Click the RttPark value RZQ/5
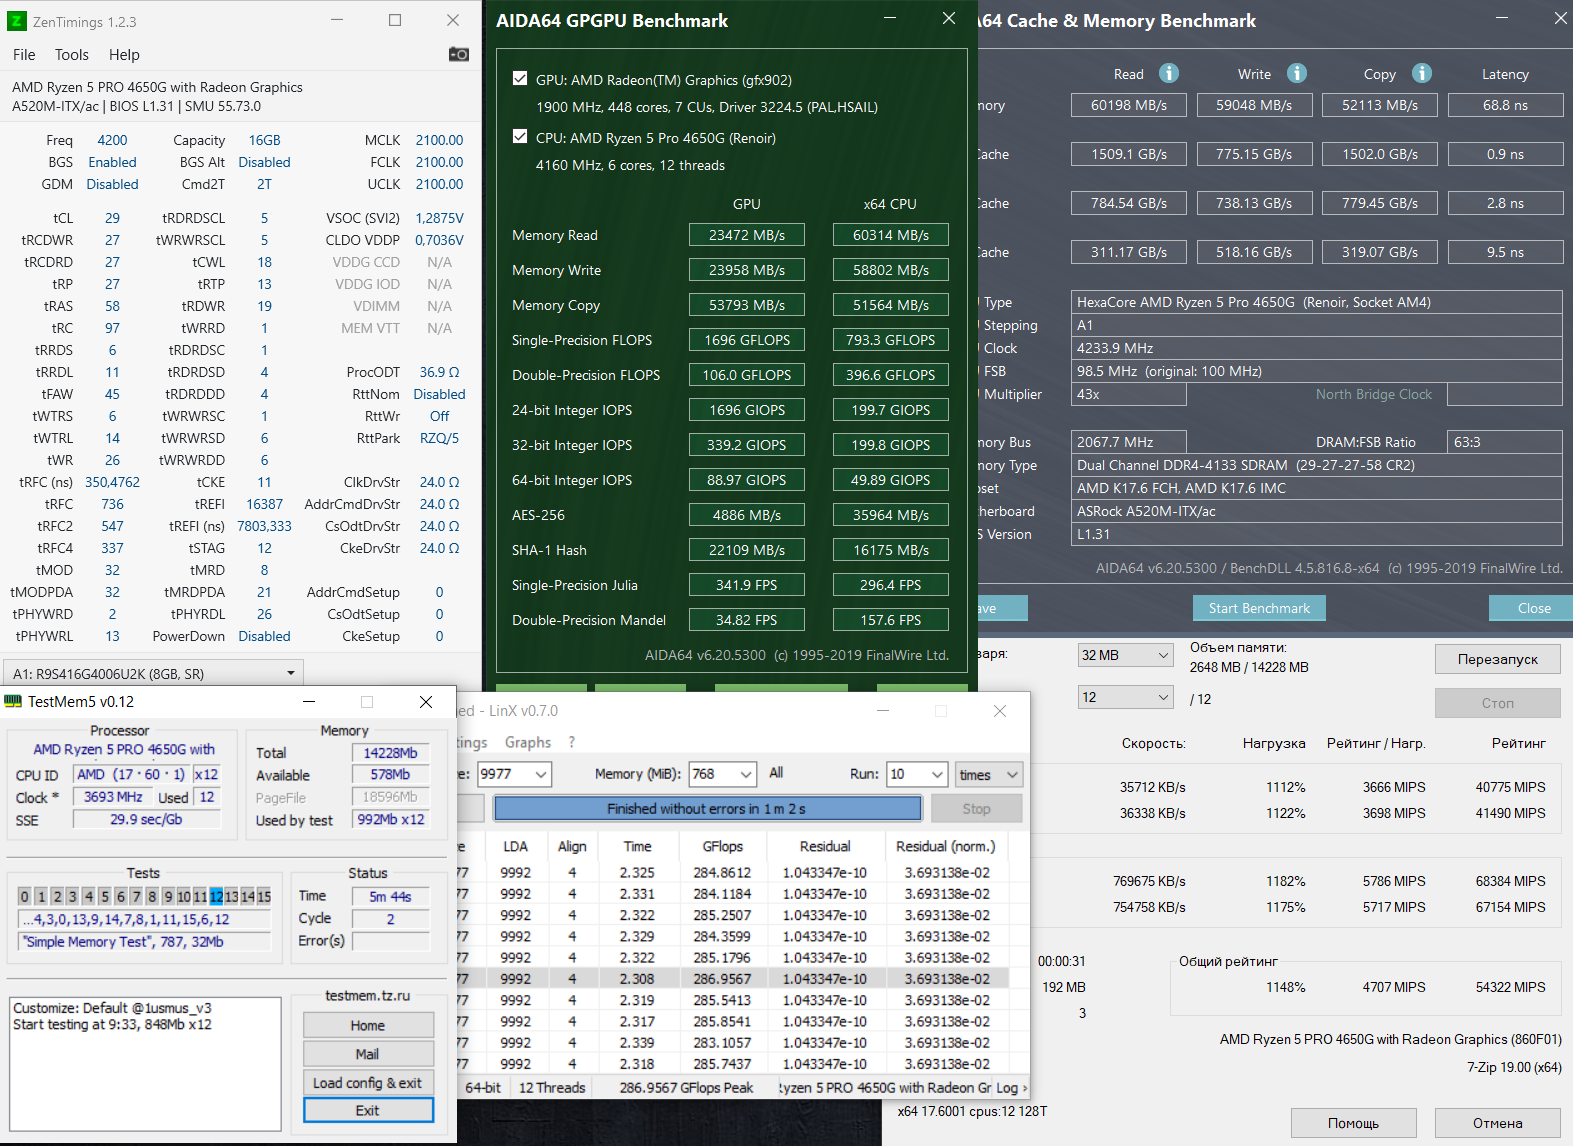 (x=439, y=438)
